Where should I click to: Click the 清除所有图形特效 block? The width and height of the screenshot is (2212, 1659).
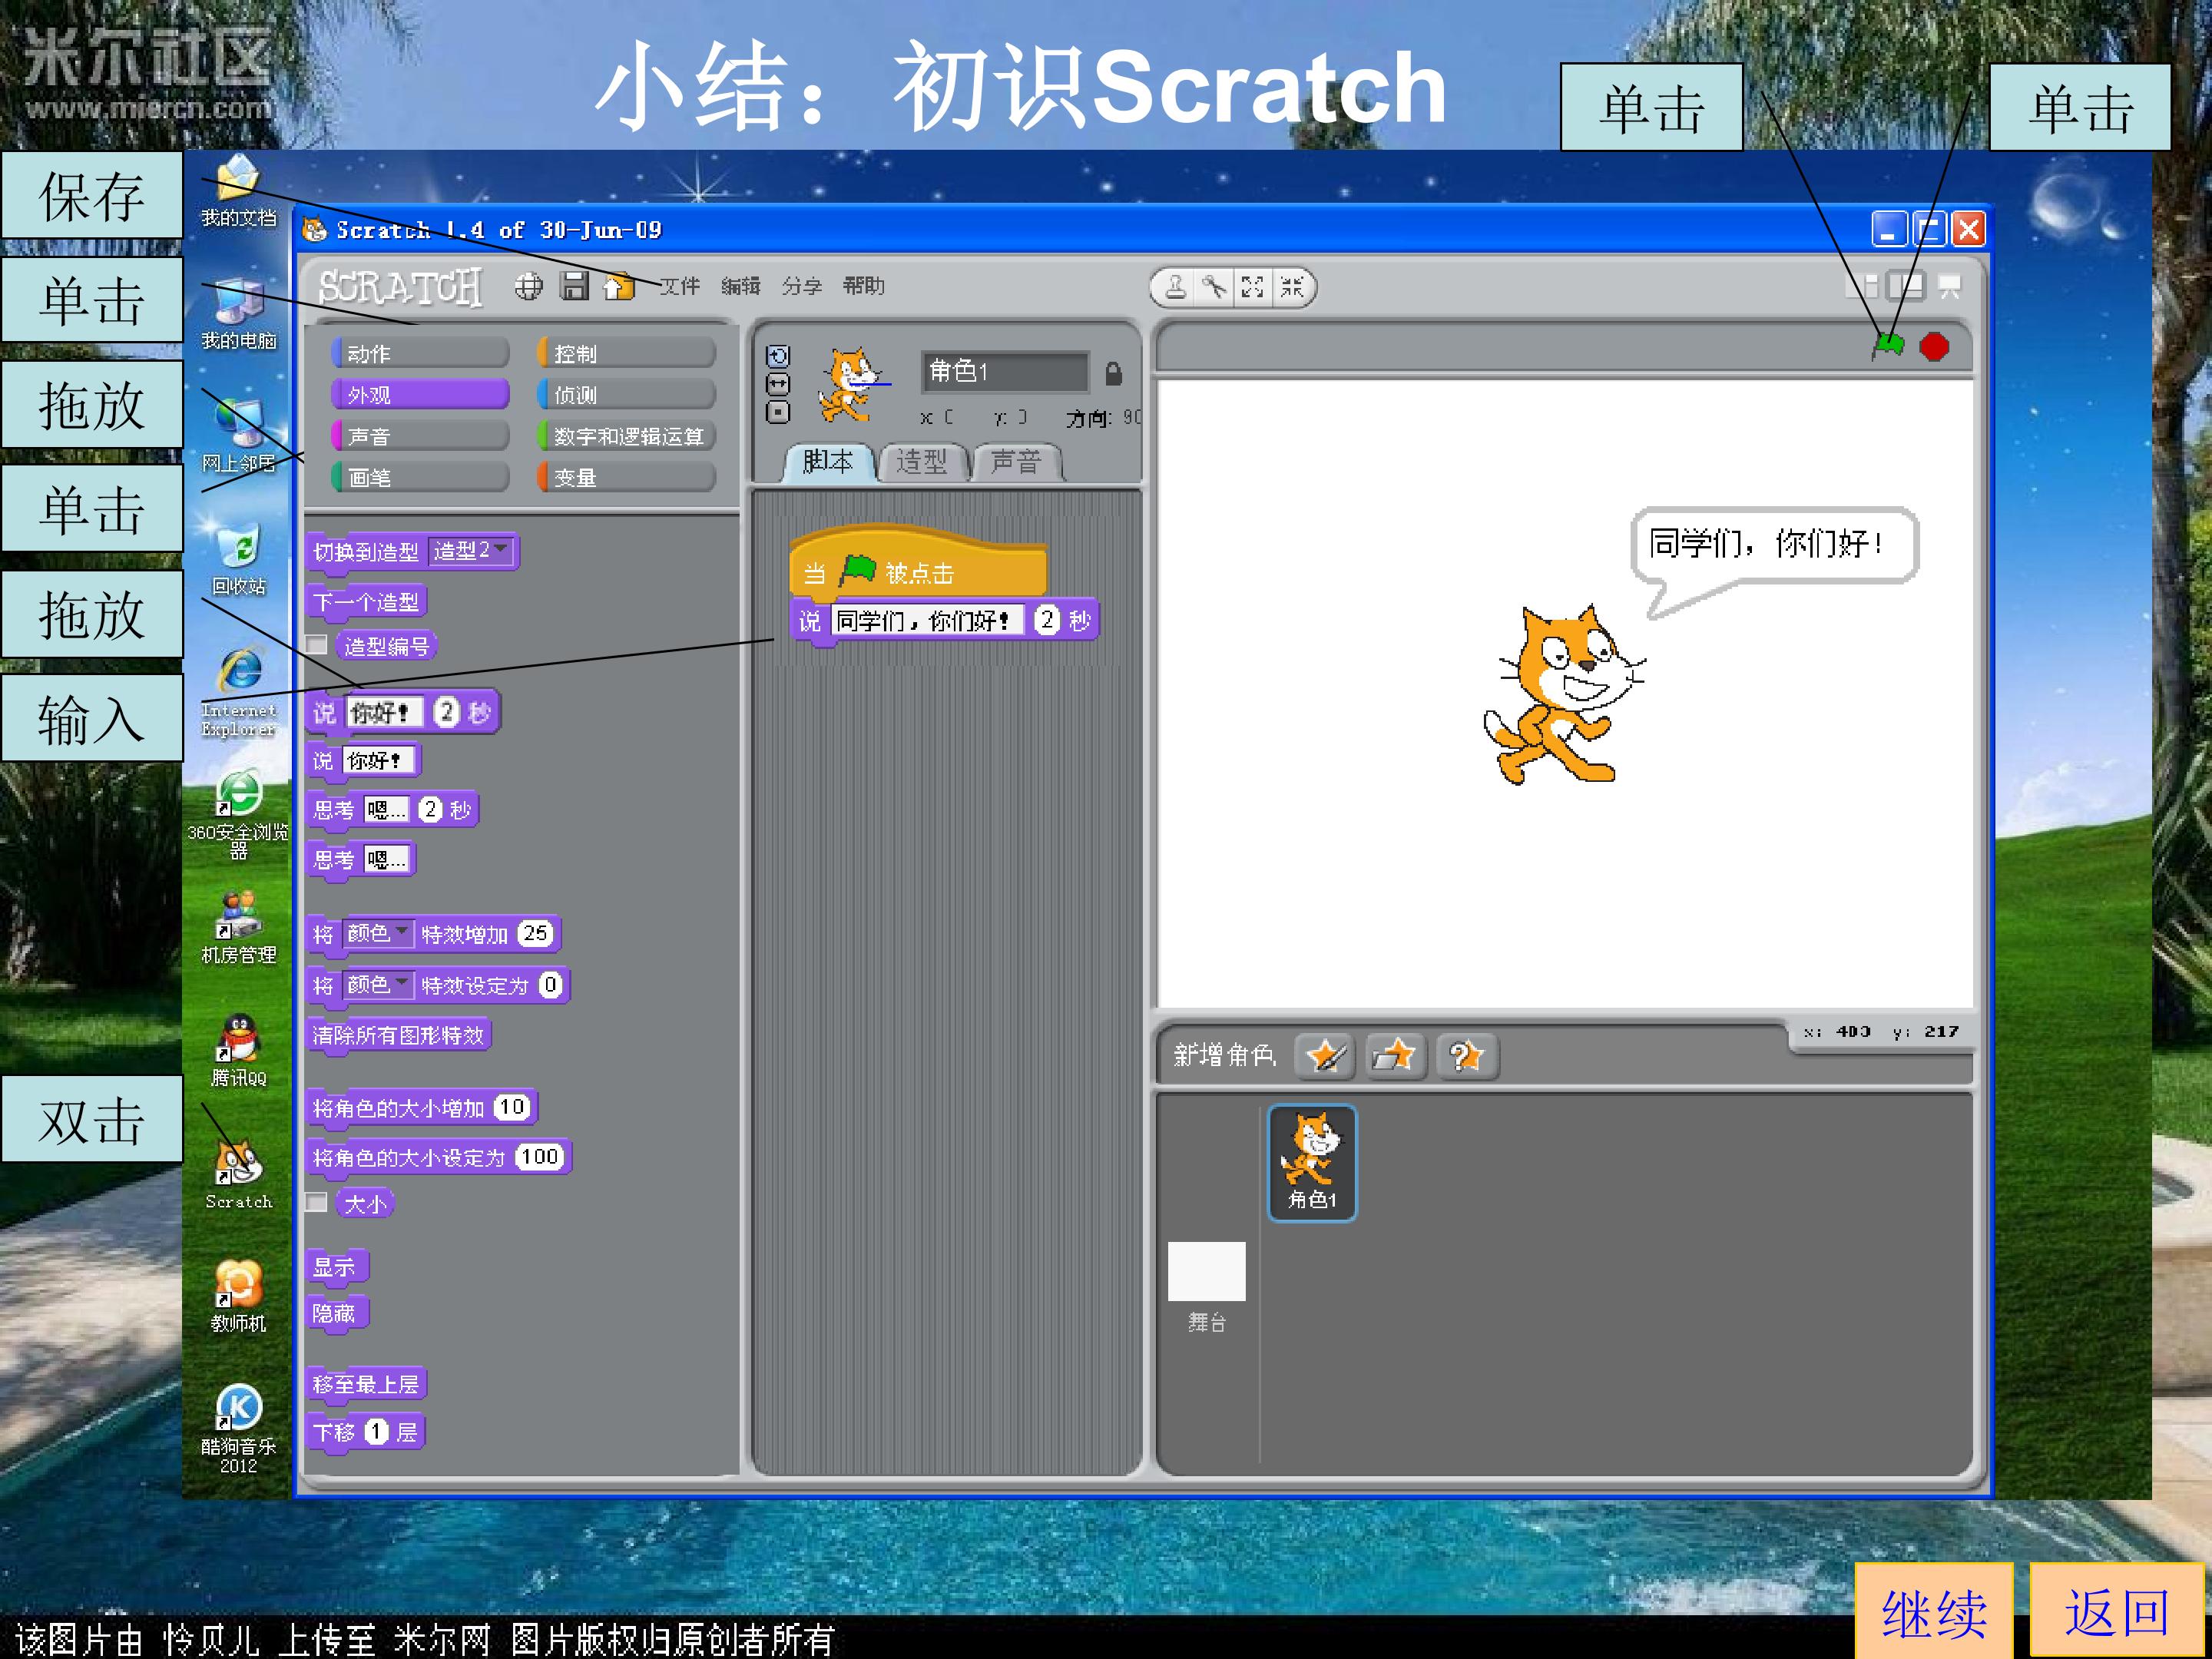(398, 1035)
